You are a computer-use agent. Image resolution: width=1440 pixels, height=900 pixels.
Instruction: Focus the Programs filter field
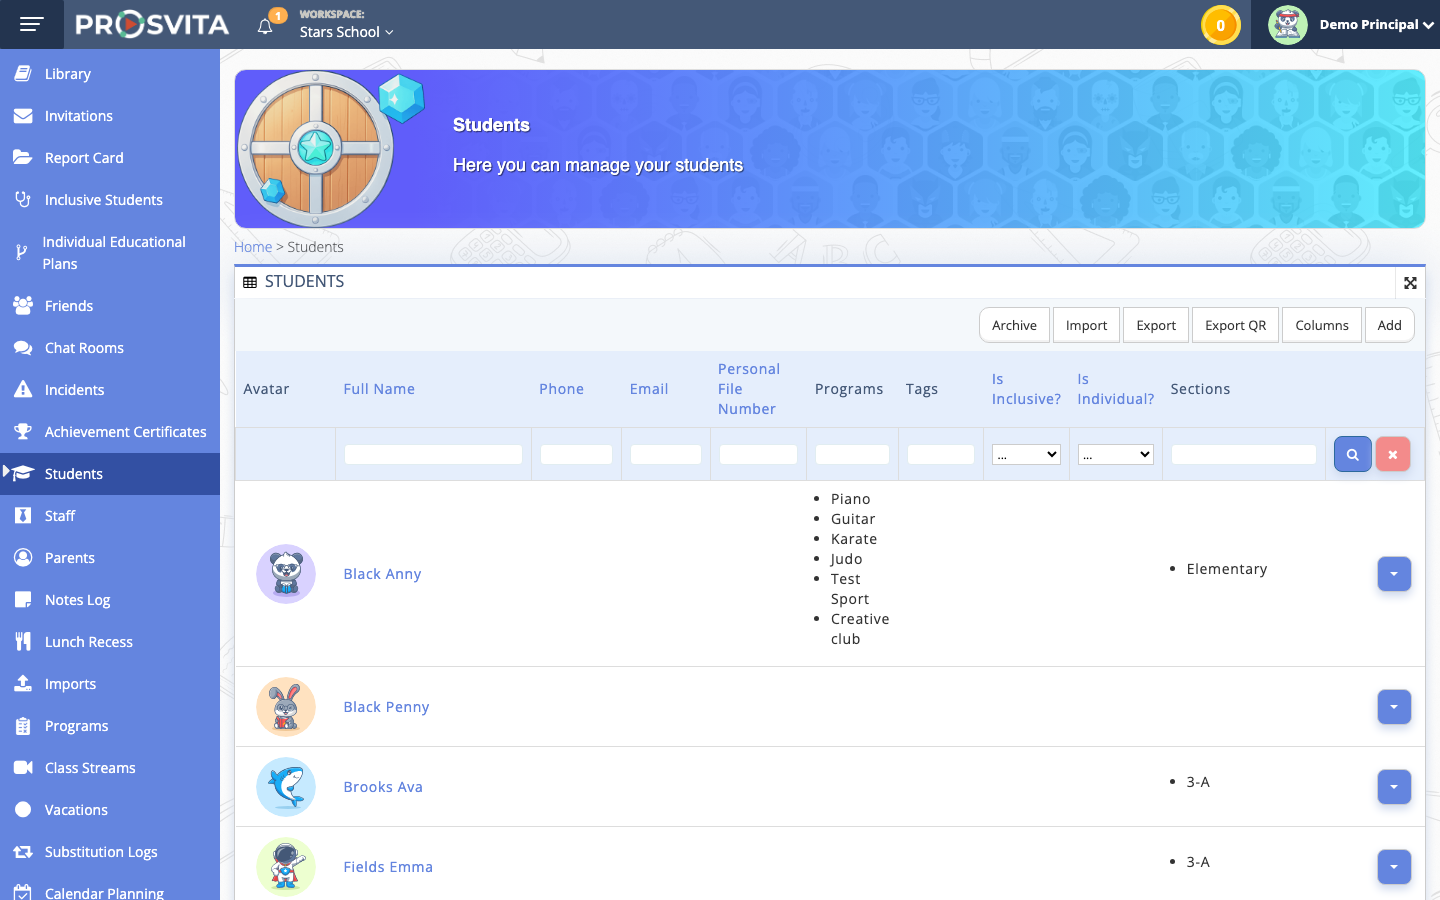[x=852, y=455]
